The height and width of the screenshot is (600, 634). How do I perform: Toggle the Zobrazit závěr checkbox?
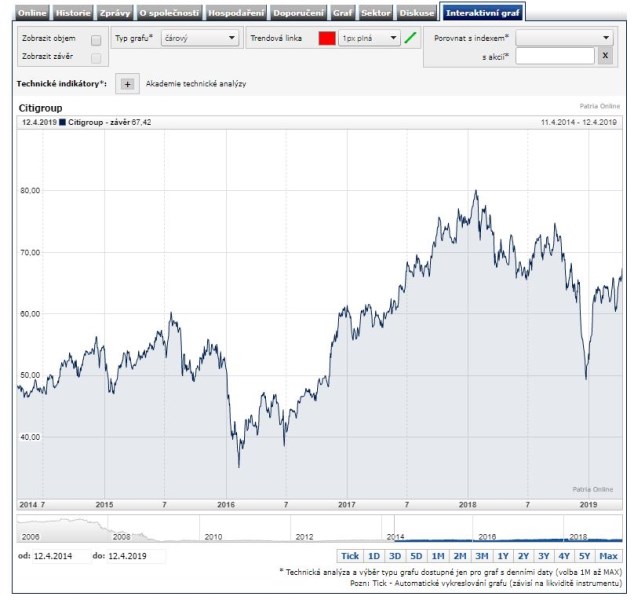pos(96,58)
